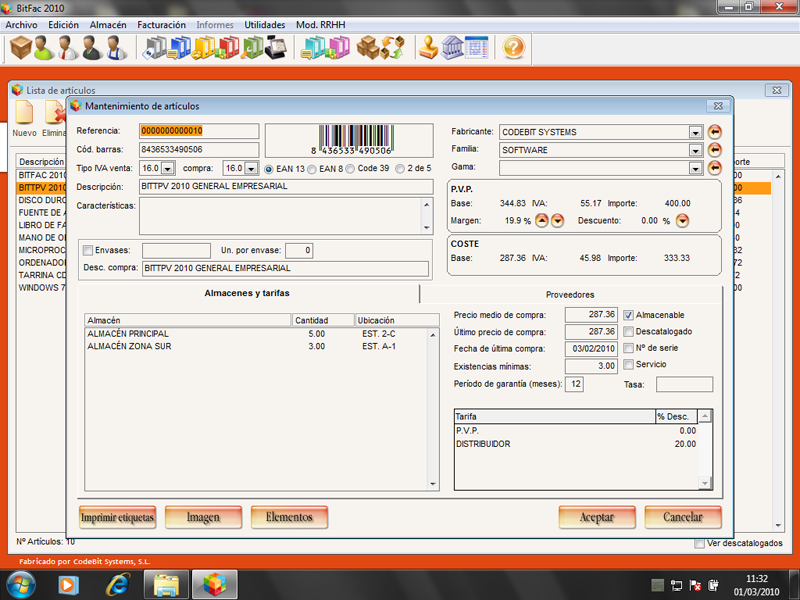Open the Archivo menu
This screenshot has width=800, height=600.
(x=21, y=24)
